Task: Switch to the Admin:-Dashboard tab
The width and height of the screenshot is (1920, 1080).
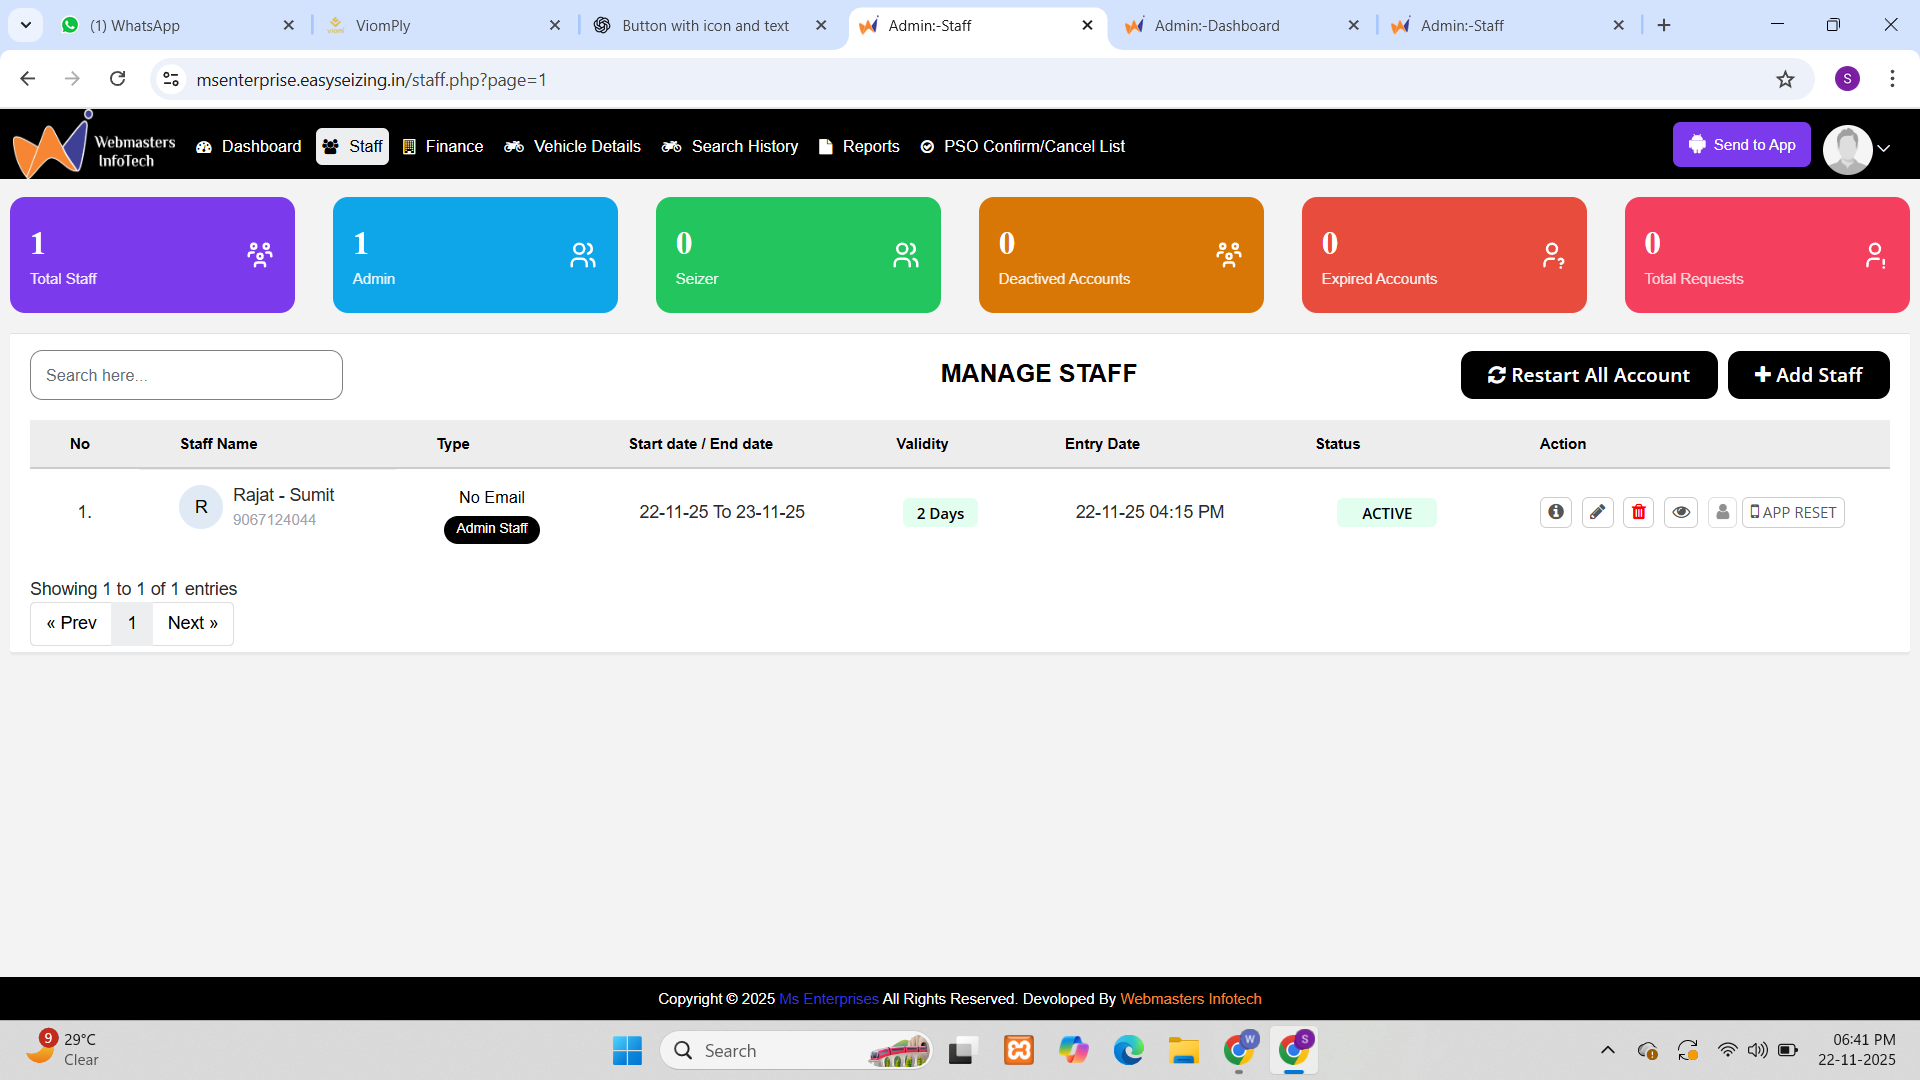Action: tap(1241, 26)
